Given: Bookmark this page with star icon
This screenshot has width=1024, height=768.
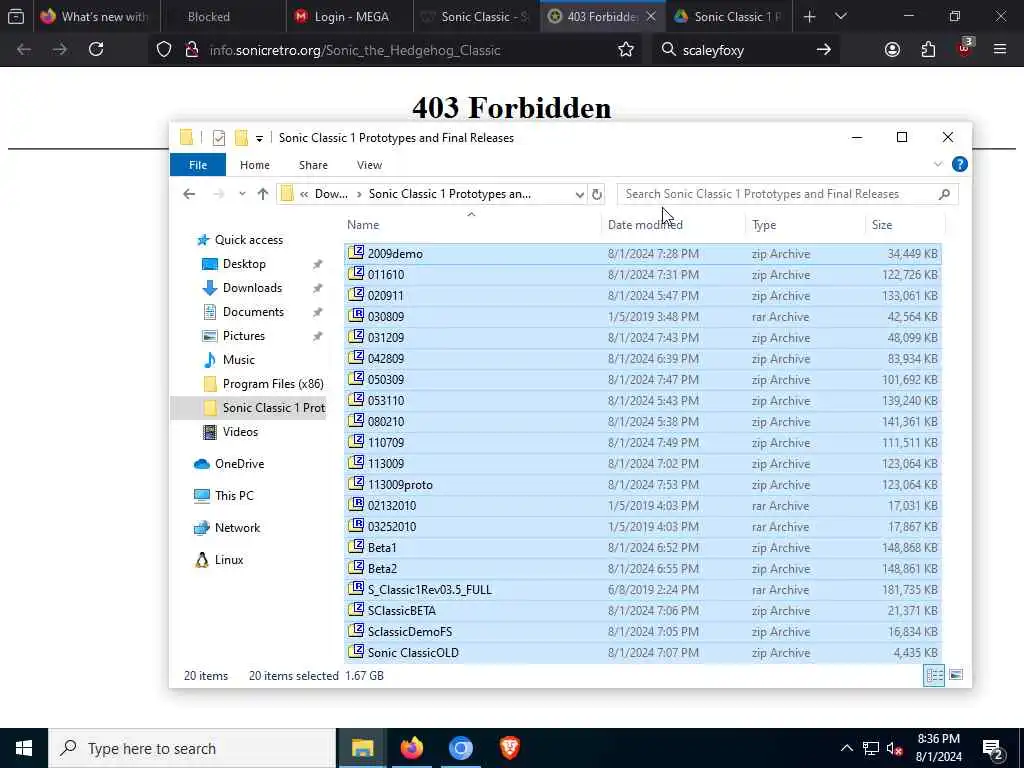Looking at the screenshot, I should pyautogui.click(x=626, y=50).
